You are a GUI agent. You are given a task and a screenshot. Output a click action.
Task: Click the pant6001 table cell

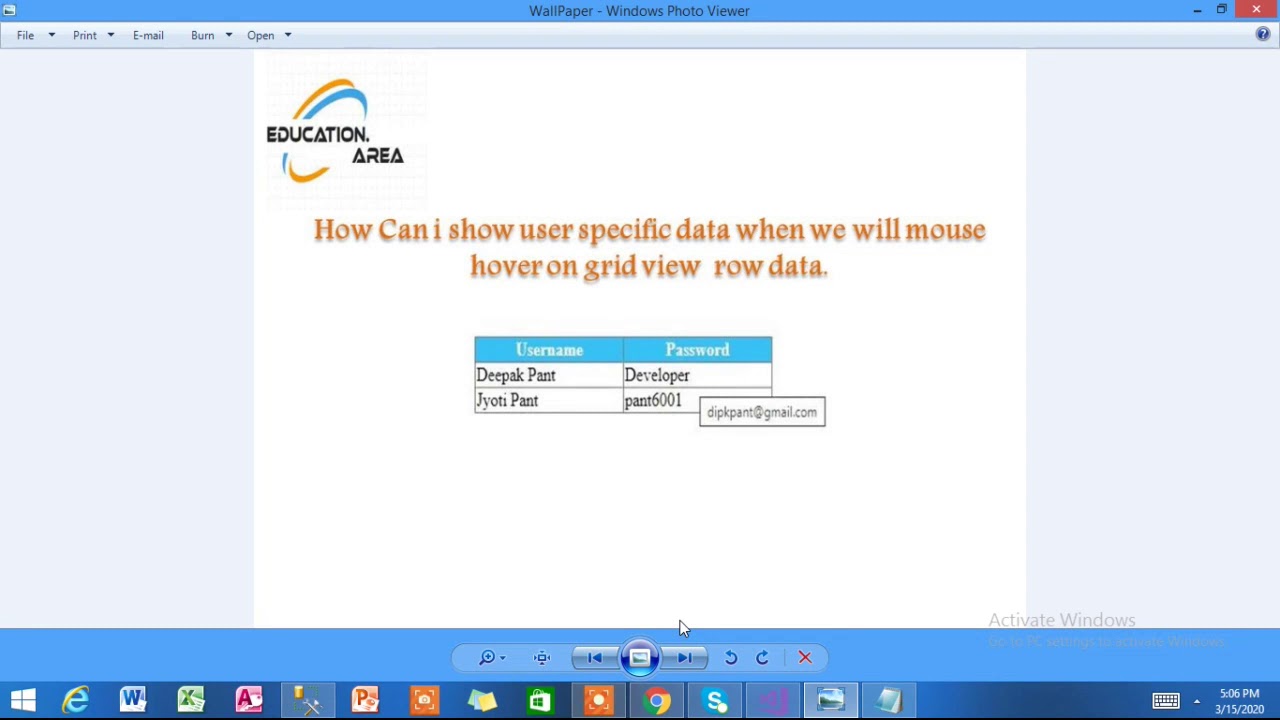(x=697, y=400)
